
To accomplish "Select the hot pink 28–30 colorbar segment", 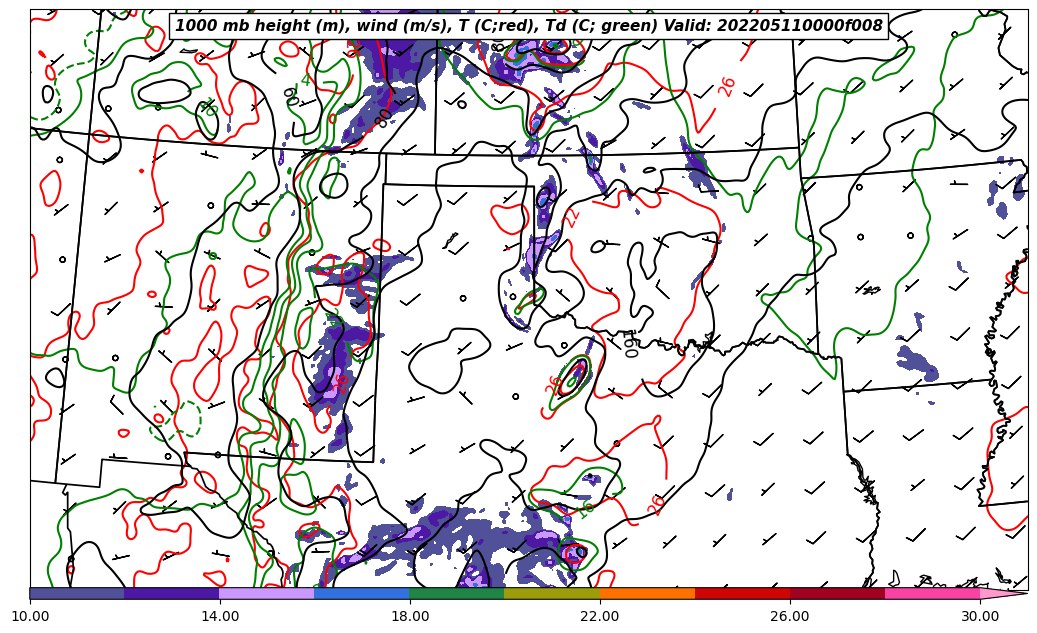I will point(933,593).
